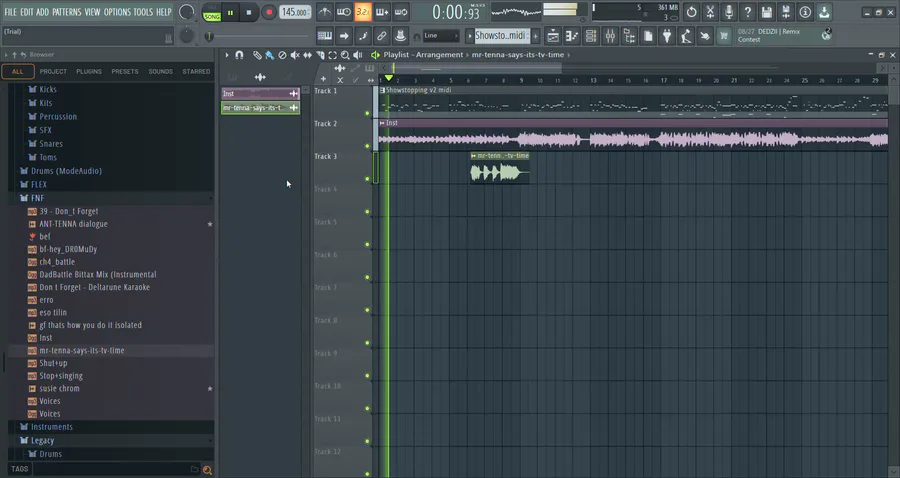Open the Piano roll view
This screenshot has width=900, height=478.
click(x=572, y=36)
